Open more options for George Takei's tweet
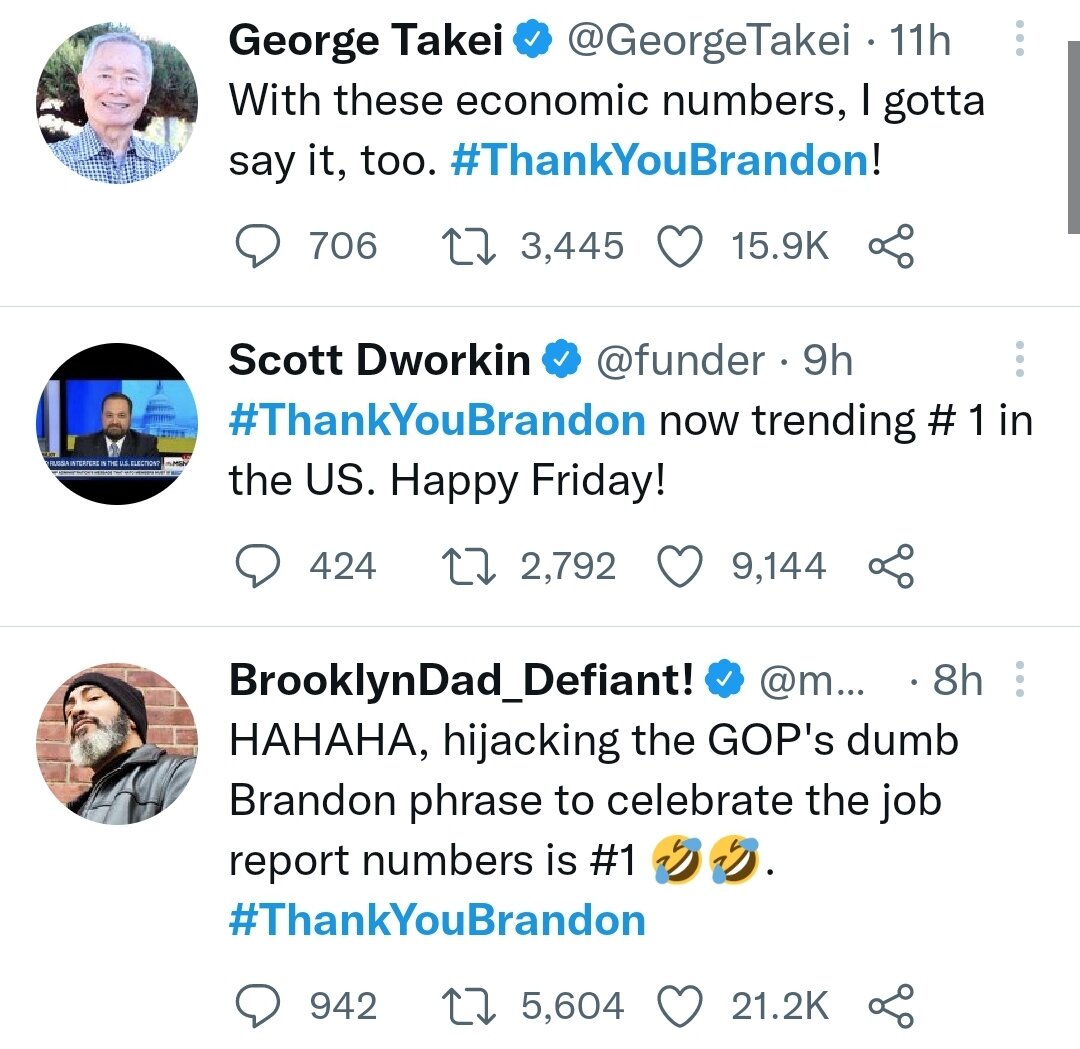The image size is (1080, 1049). 1020,40
